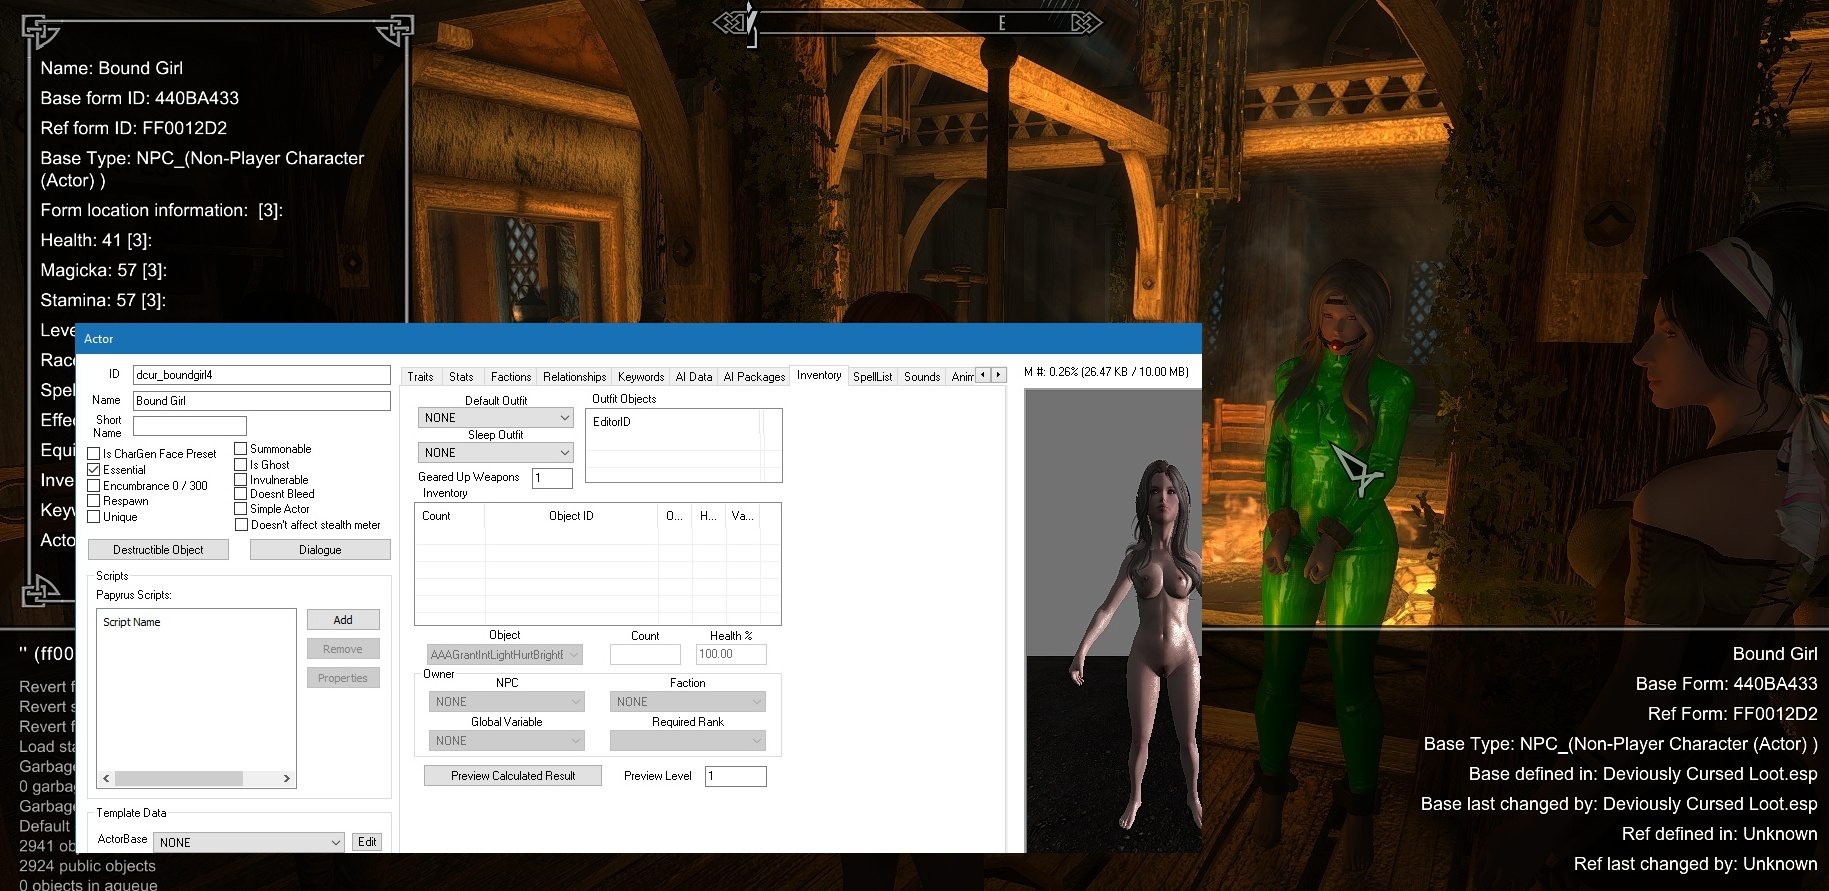
Task: Open the Sleep Outfit dropdown
Action: point(496,453)
